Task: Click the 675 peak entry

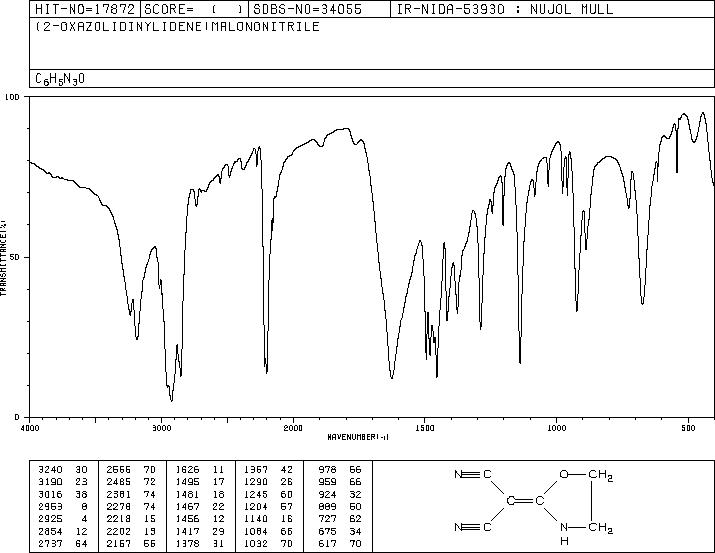Action: [340, 531]
